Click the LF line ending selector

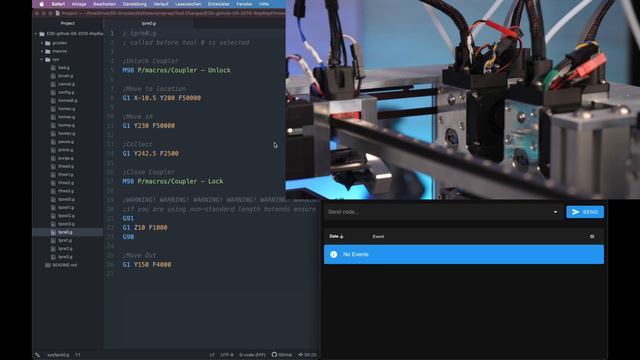tap(212, 355)
